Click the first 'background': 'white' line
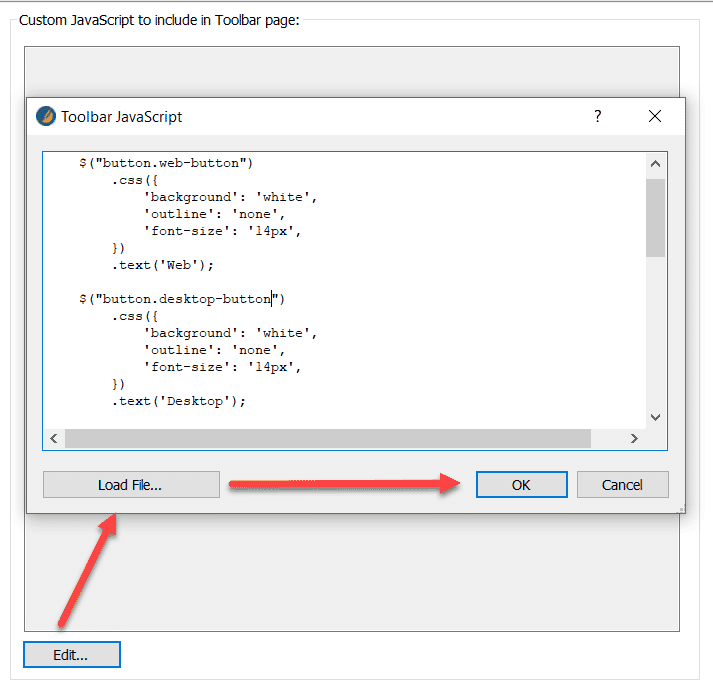This screenshot has height=682, width=713. point(230,197)
